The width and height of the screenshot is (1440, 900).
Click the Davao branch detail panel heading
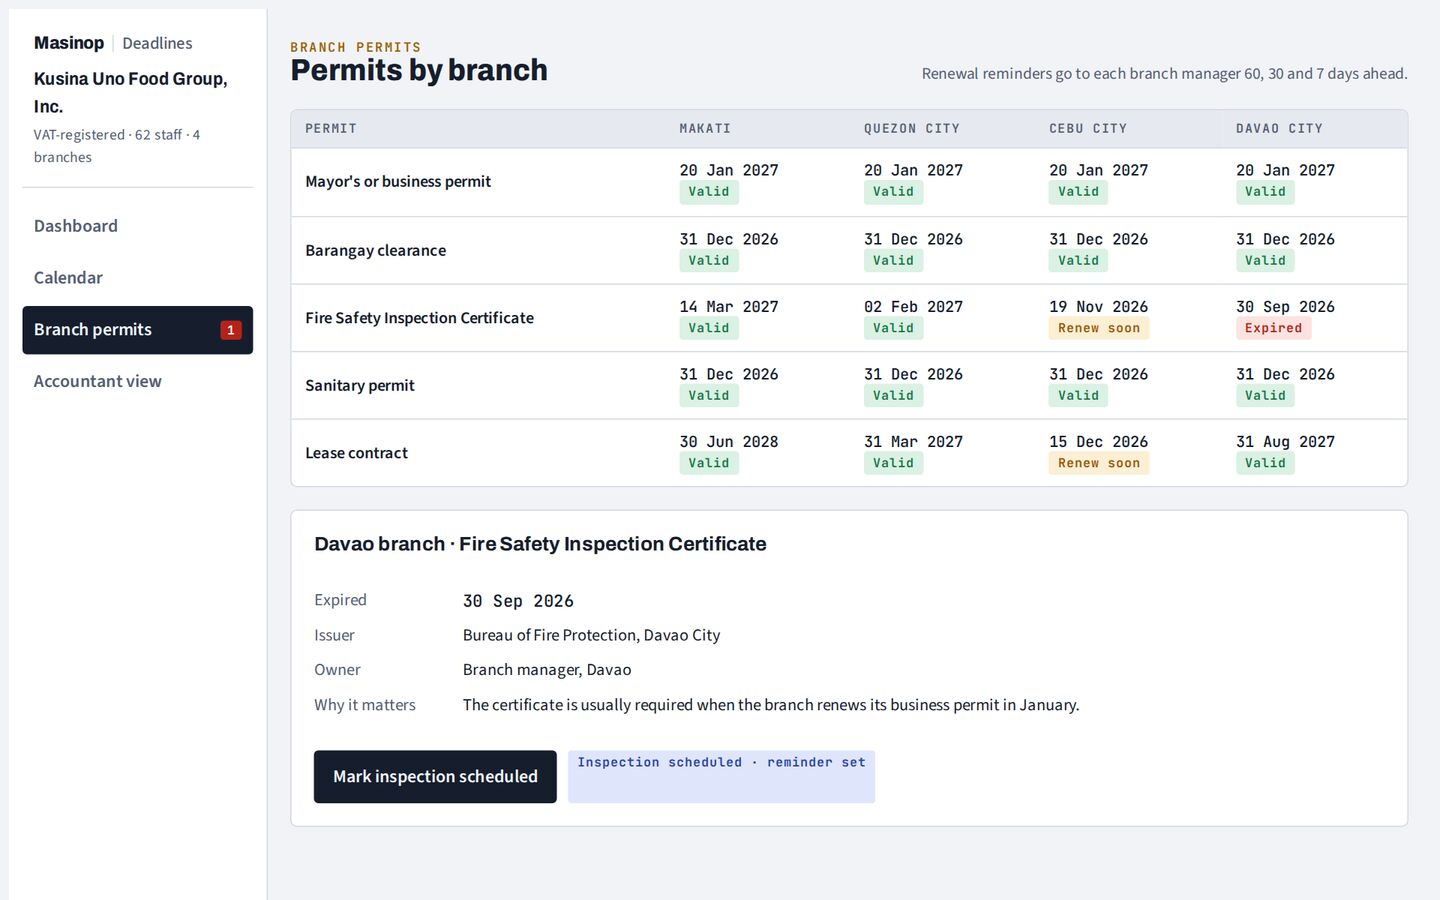tap(540, 544)
